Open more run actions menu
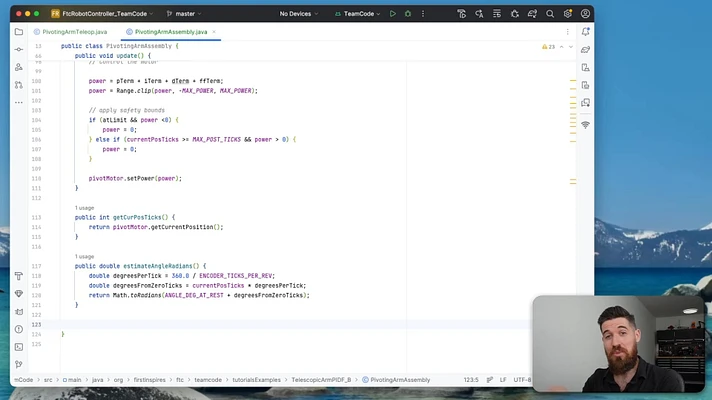Viewport: 712px width, 400px height. 423,14
